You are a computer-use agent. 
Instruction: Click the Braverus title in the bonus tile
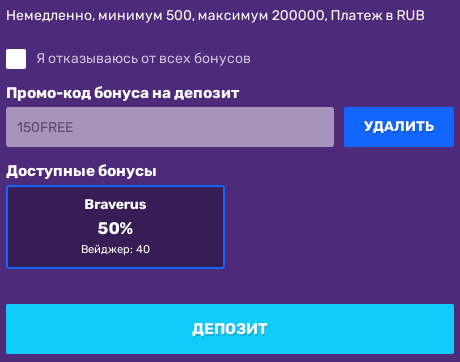pos(115,204)
